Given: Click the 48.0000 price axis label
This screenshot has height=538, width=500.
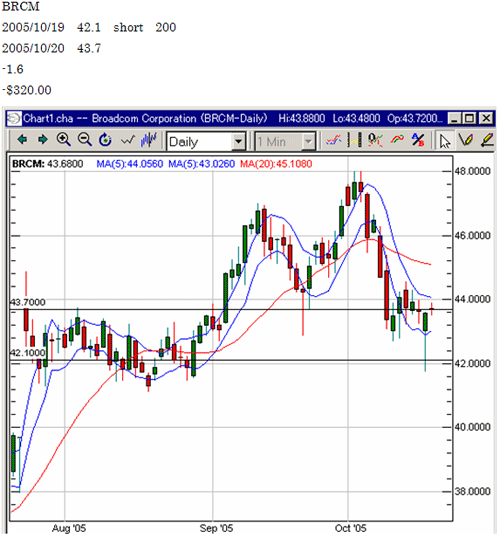Looking at the screenshot, I should pos(472,171).
